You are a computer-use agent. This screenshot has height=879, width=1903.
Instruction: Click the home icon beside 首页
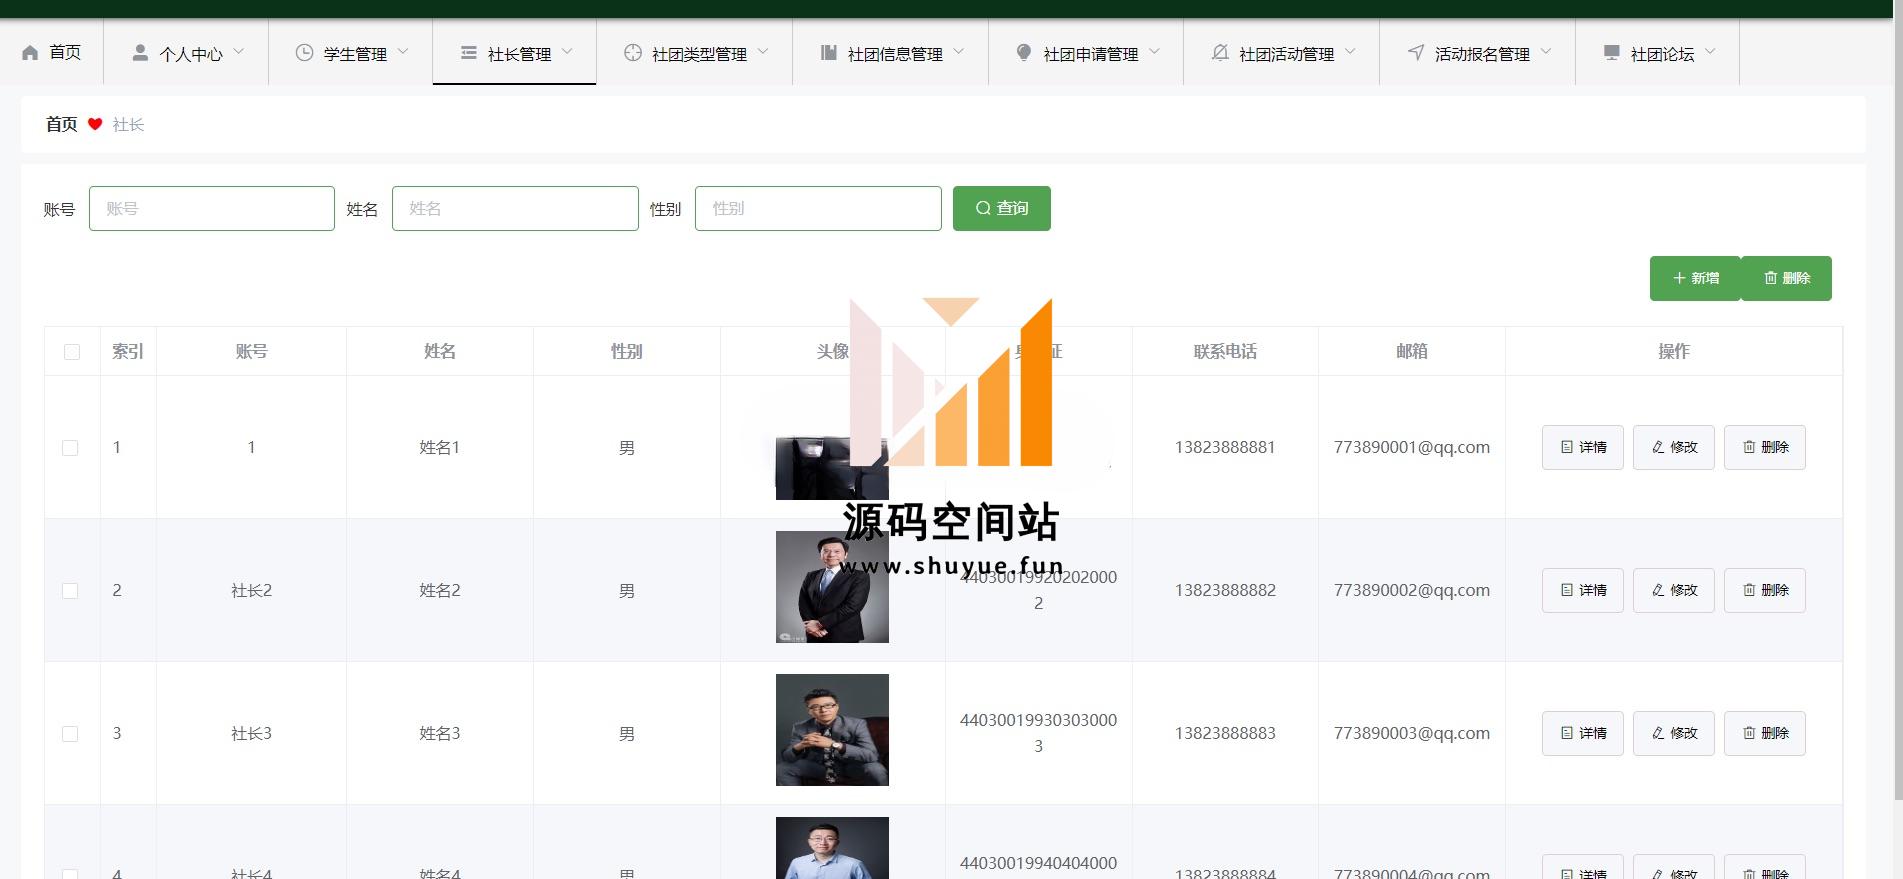[30, 52]
